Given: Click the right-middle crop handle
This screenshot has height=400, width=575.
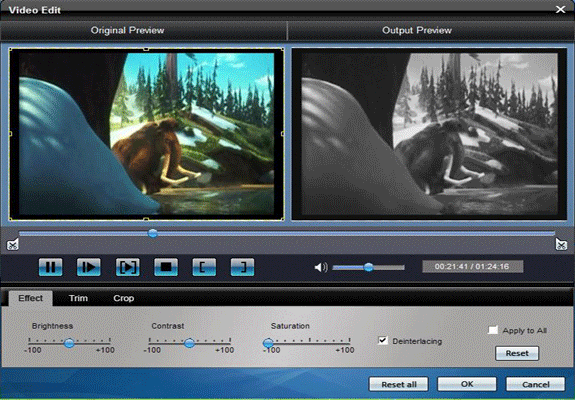Looking at the screenshot, I should [282, 134].
